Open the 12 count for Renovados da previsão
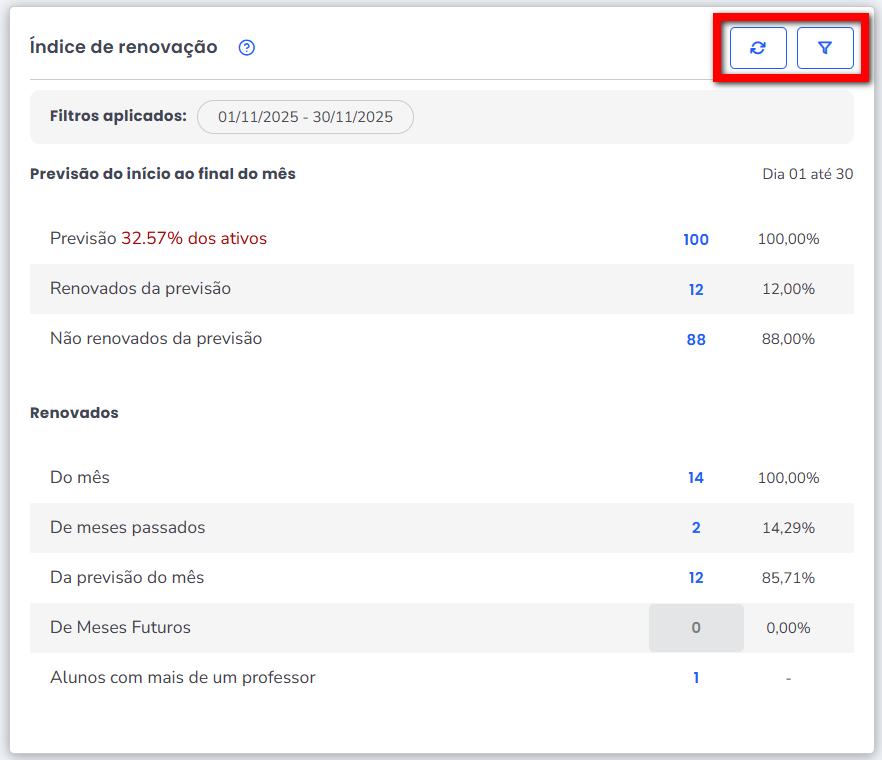This screenshot has width=882, height=760. pos(696,290)
